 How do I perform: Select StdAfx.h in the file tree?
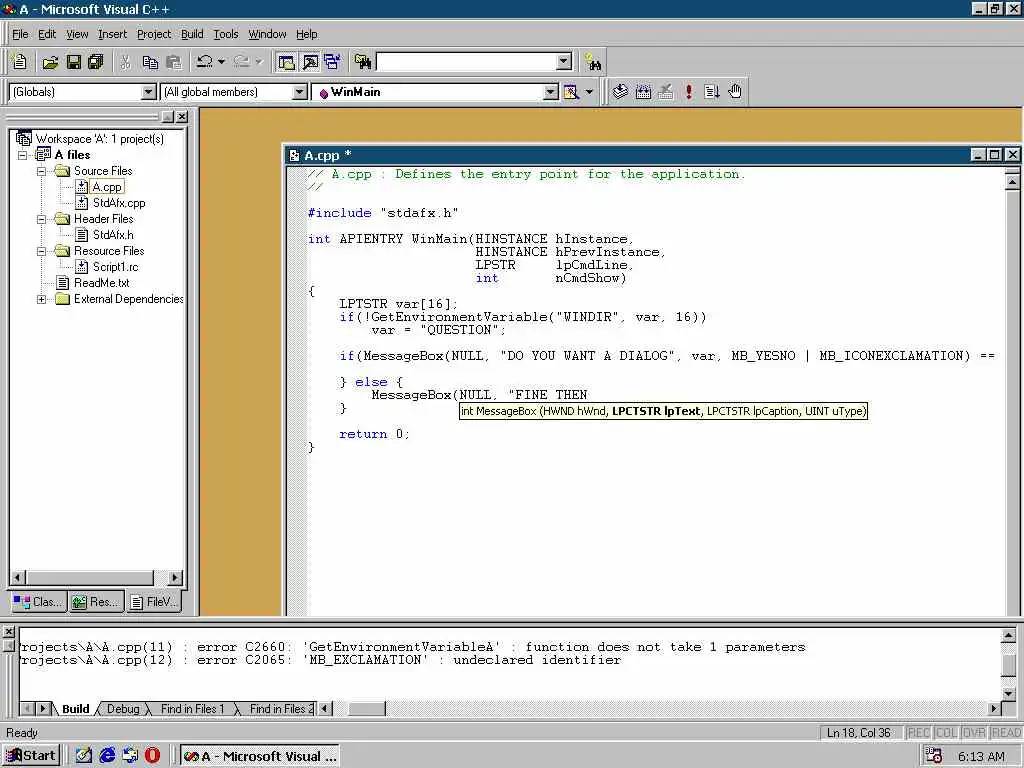coord(113,235)
